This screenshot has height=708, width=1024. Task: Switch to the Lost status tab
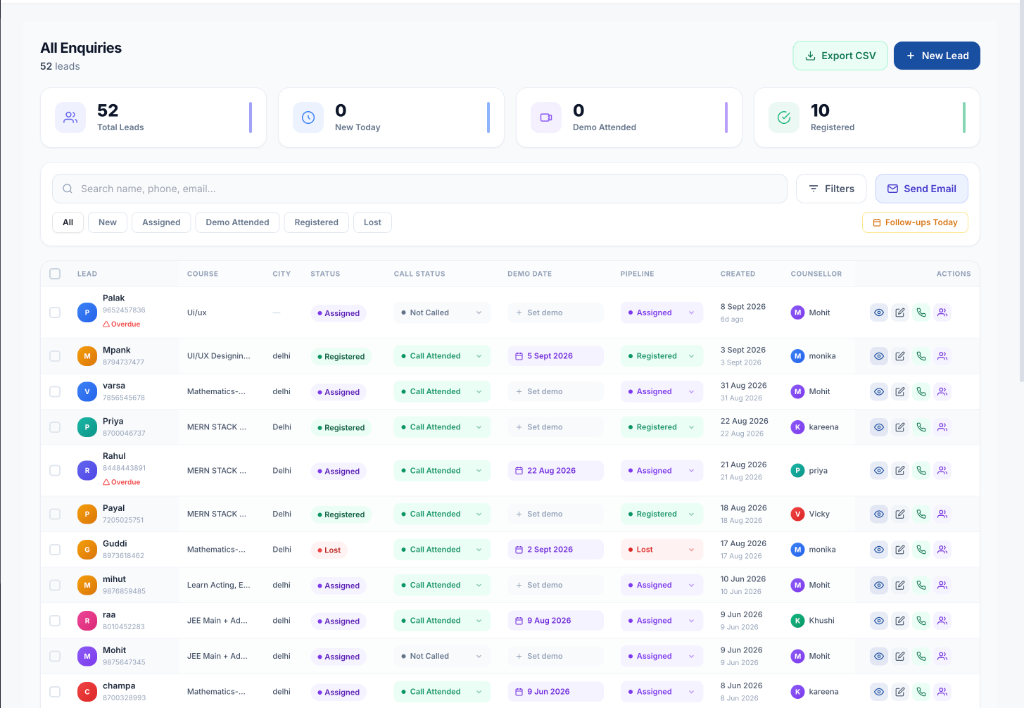coord(372,222)
